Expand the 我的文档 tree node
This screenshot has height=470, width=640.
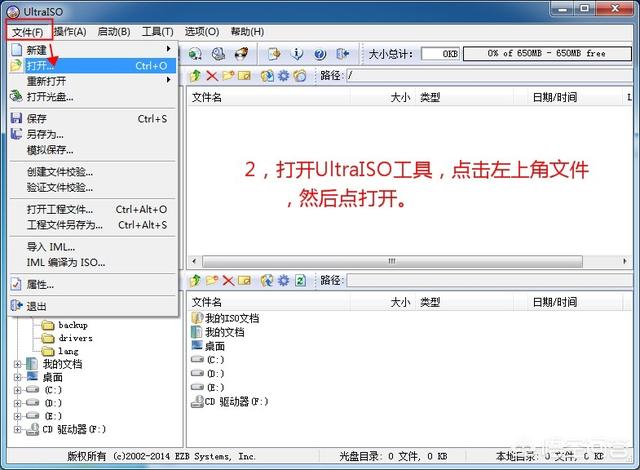click(x=17, y=364)
